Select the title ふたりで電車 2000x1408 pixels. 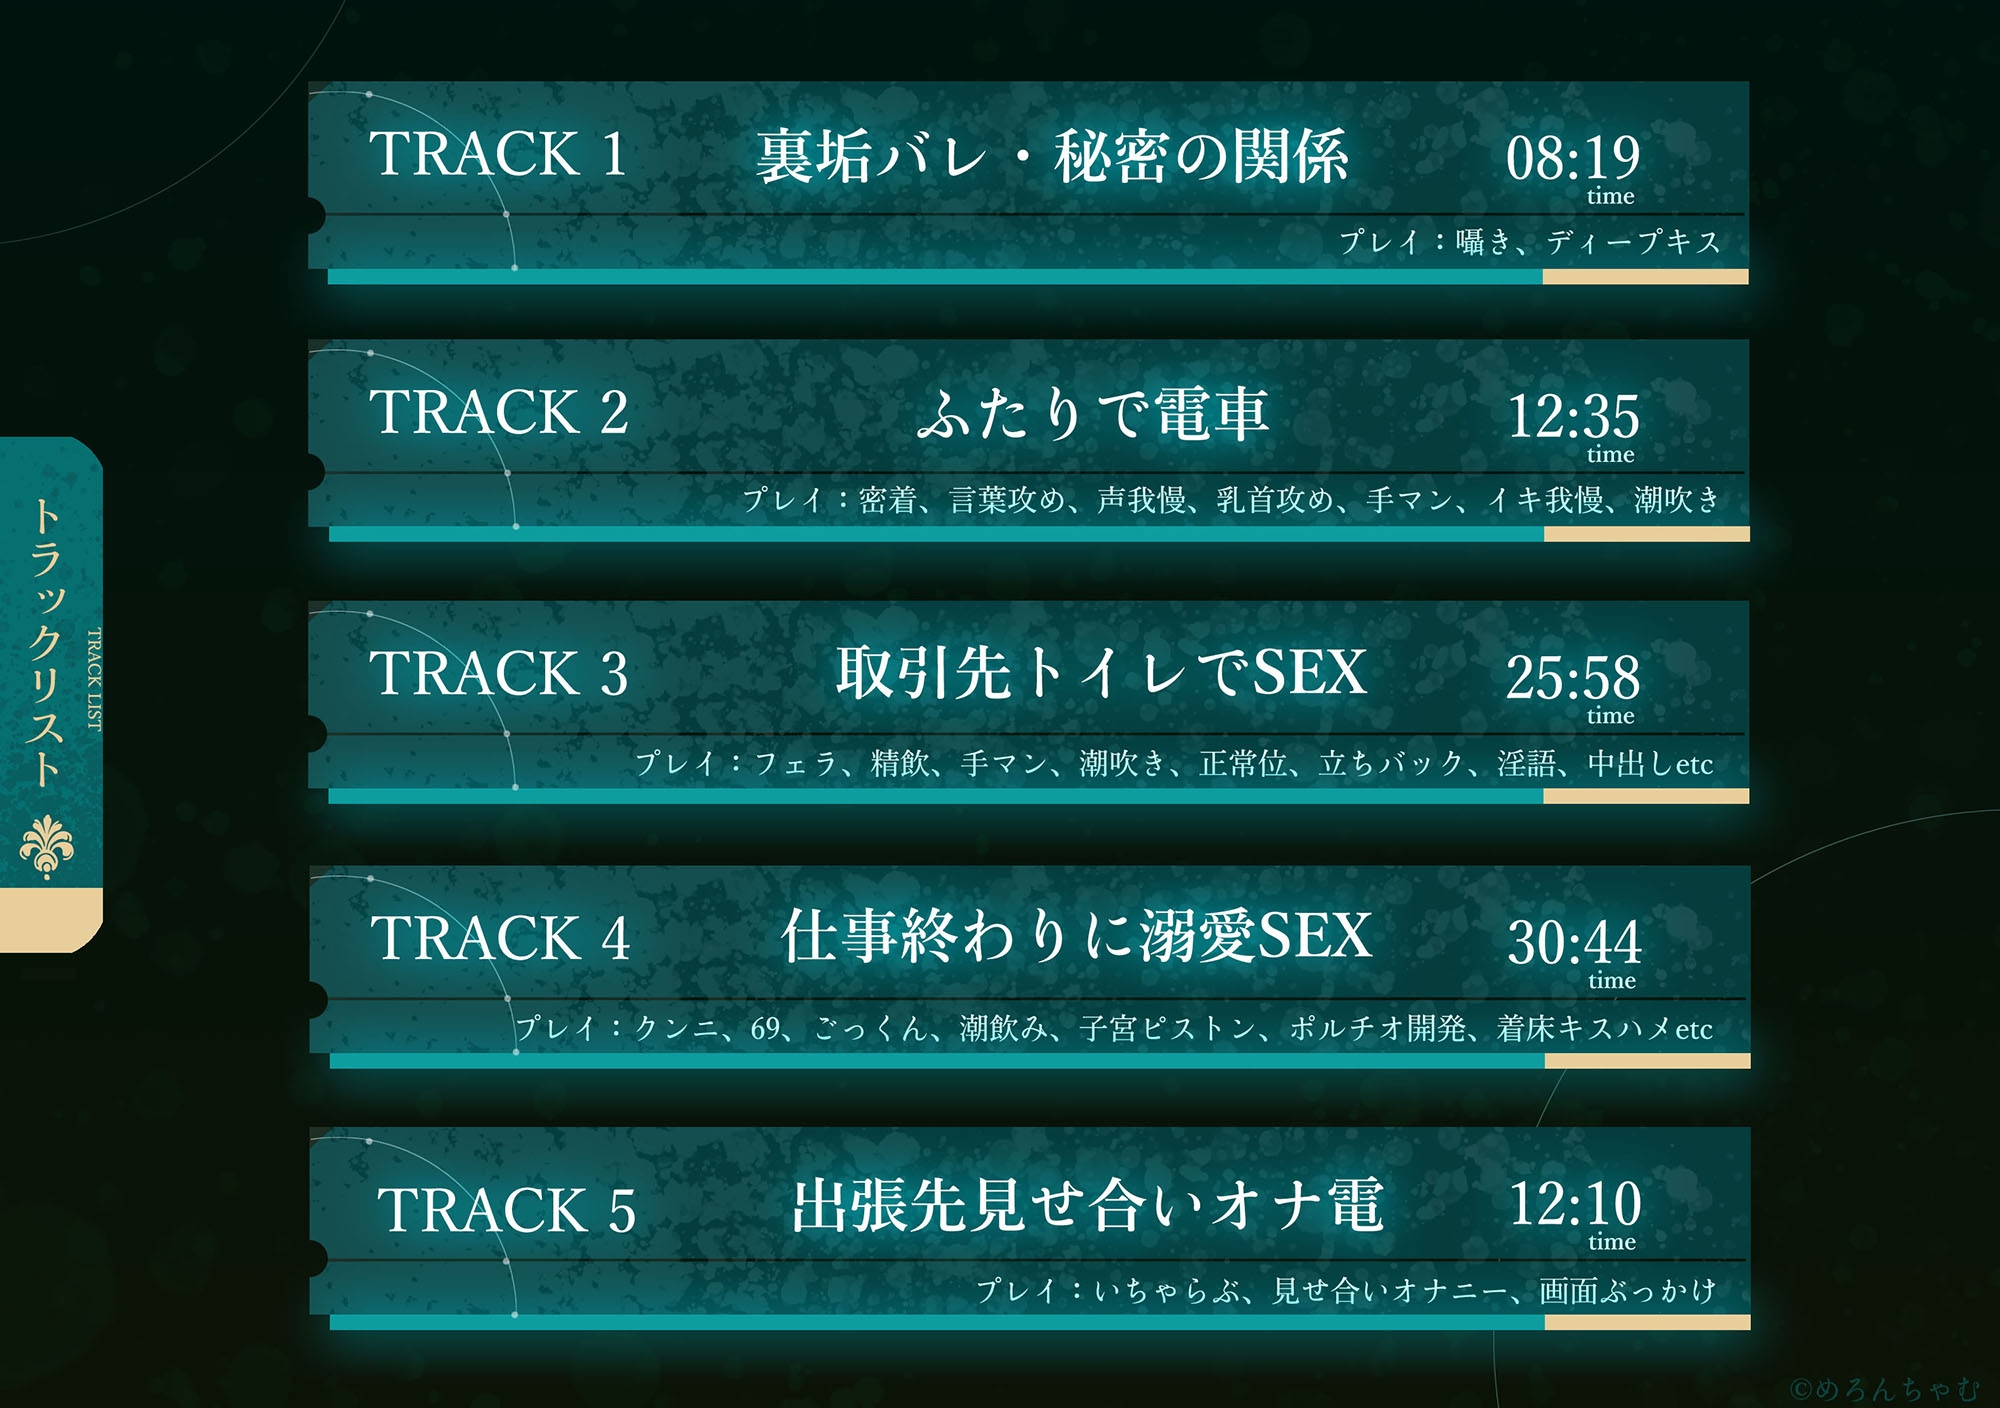click(1093, 414)
